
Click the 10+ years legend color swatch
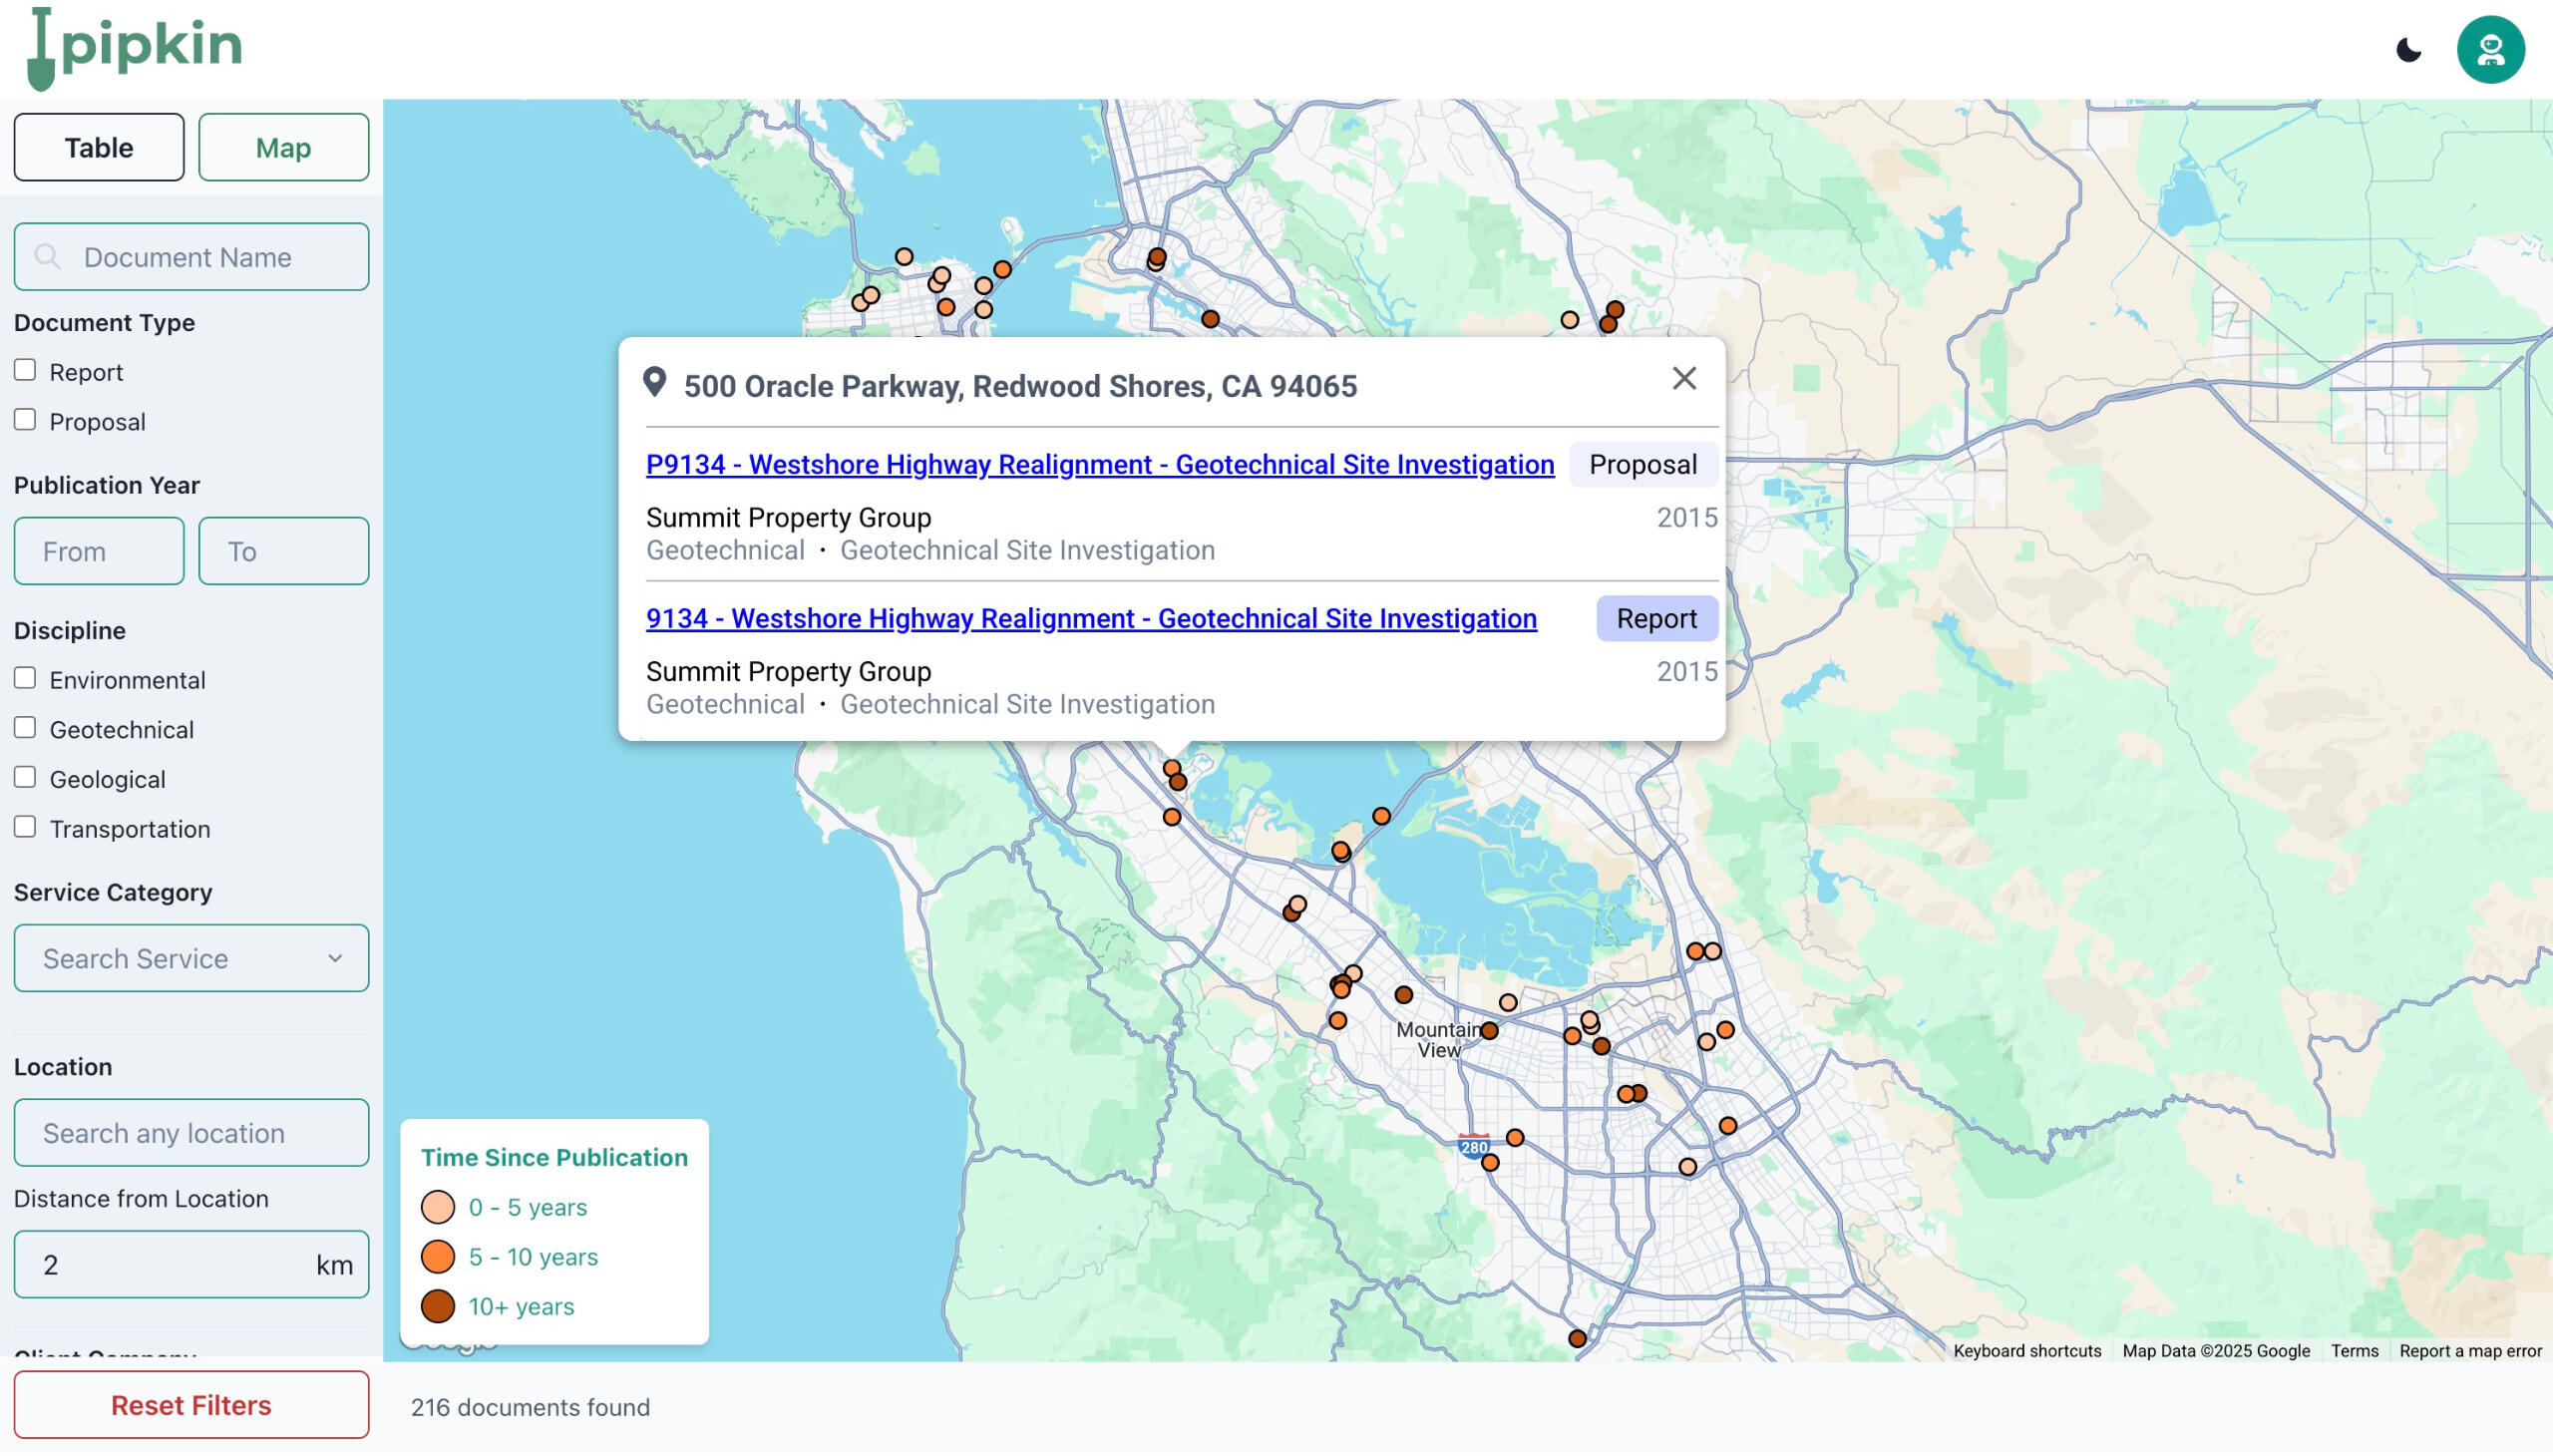tap(437, 1305)
